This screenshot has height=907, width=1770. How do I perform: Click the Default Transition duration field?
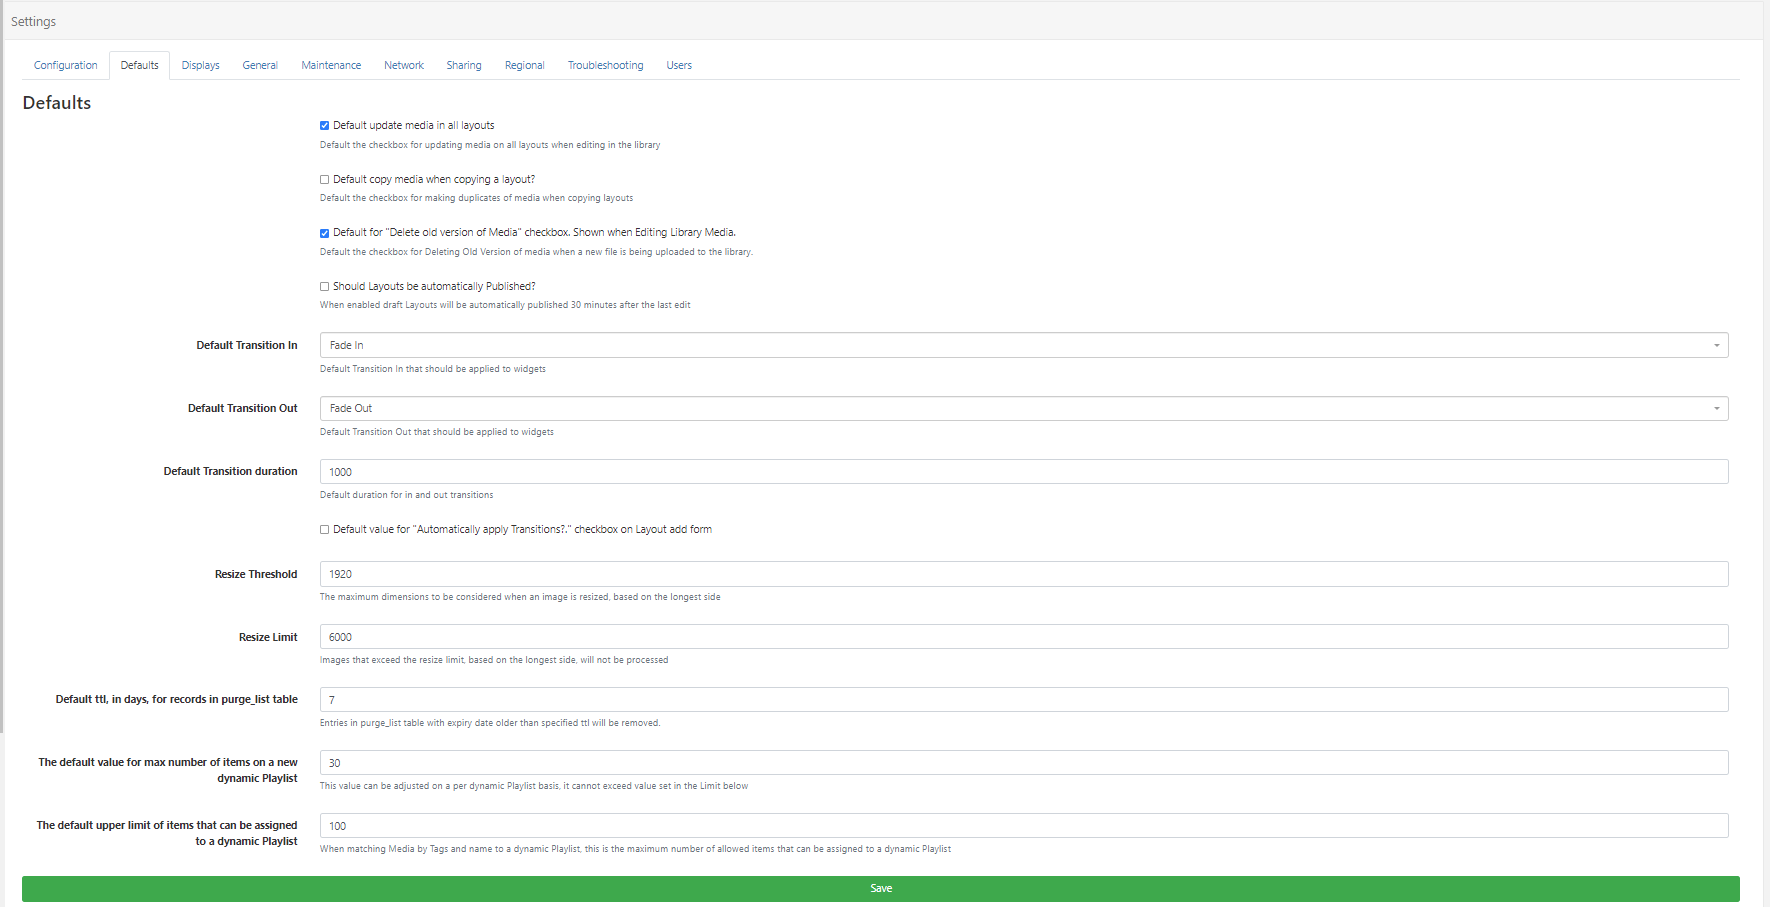(x=1023, y=472)
